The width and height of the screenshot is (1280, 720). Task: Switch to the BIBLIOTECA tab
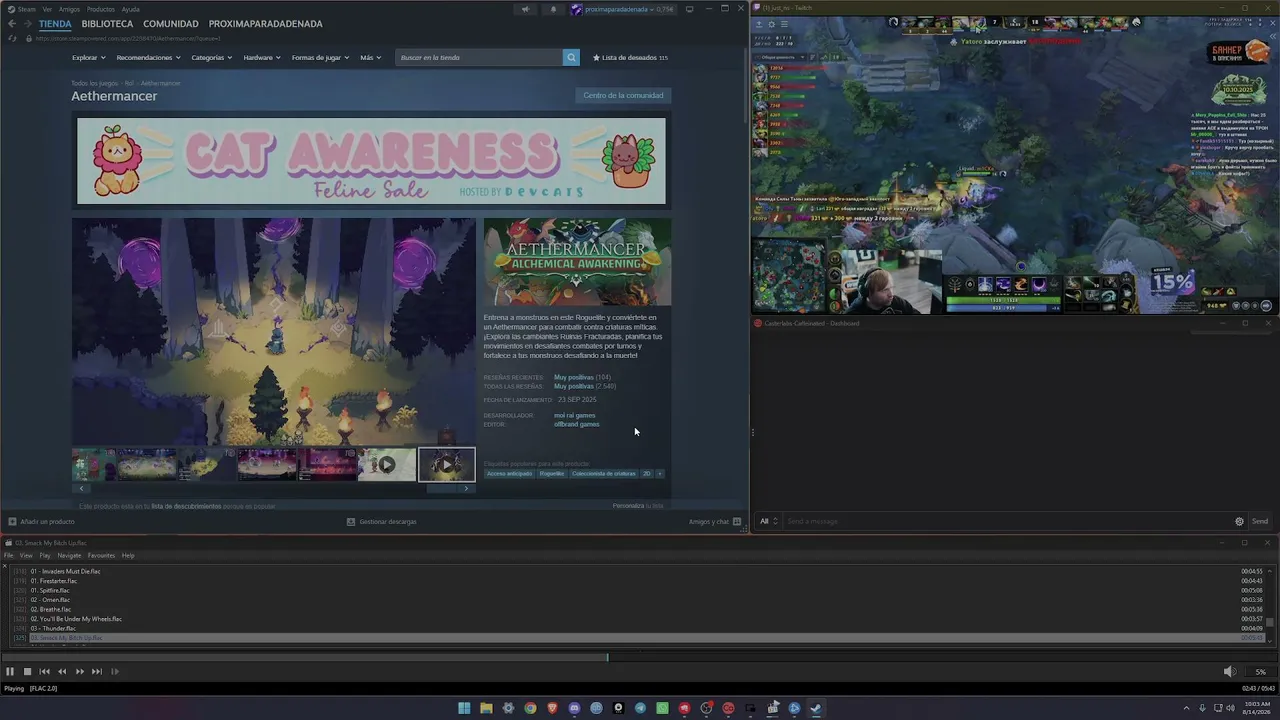coord(107,24)
